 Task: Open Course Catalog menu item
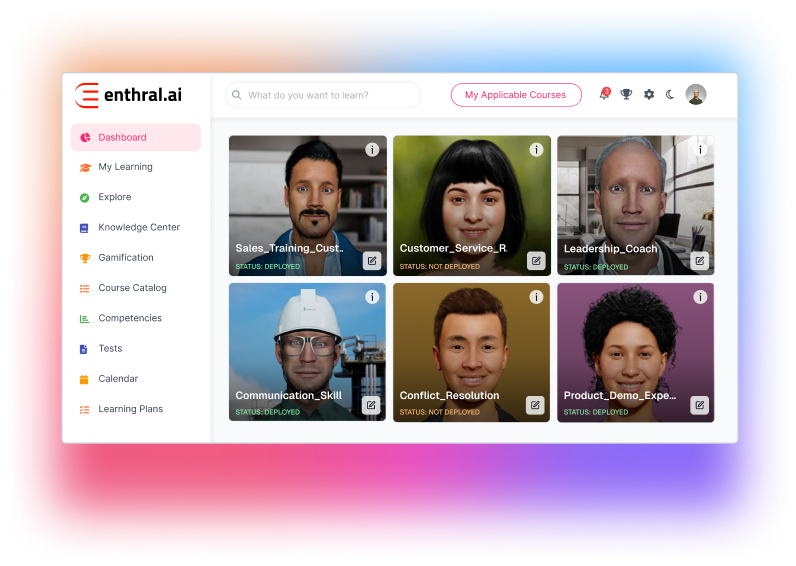(132, 288)
